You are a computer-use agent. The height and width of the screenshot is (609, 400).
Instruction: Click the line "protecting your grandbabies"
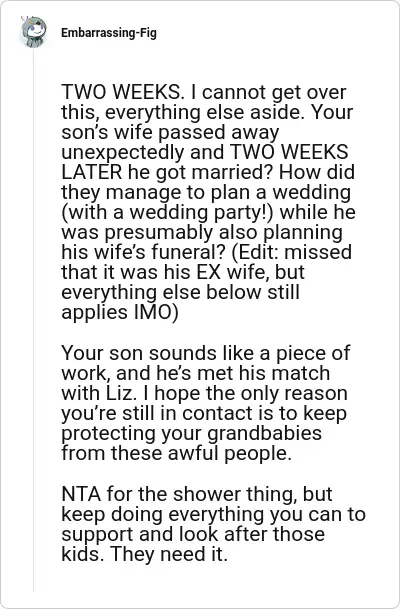click(x=191, y=433)
